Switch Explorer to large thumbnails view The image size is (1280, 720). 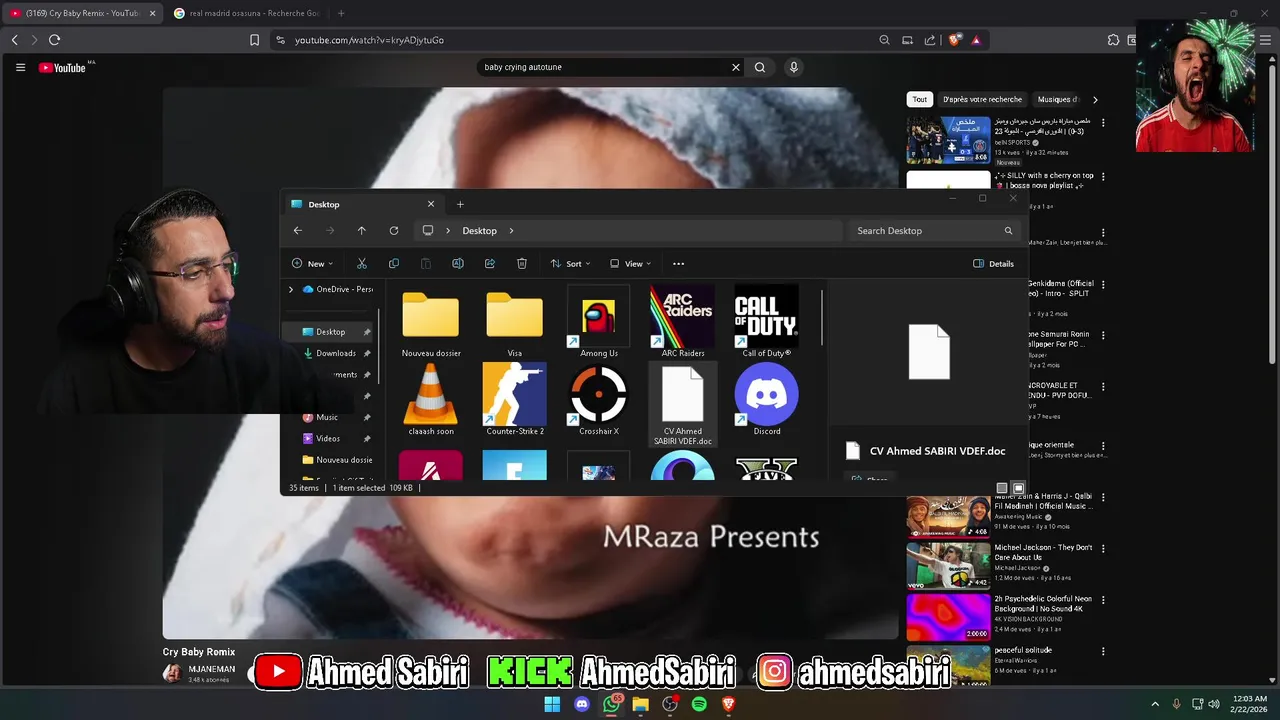point(1018,488)
